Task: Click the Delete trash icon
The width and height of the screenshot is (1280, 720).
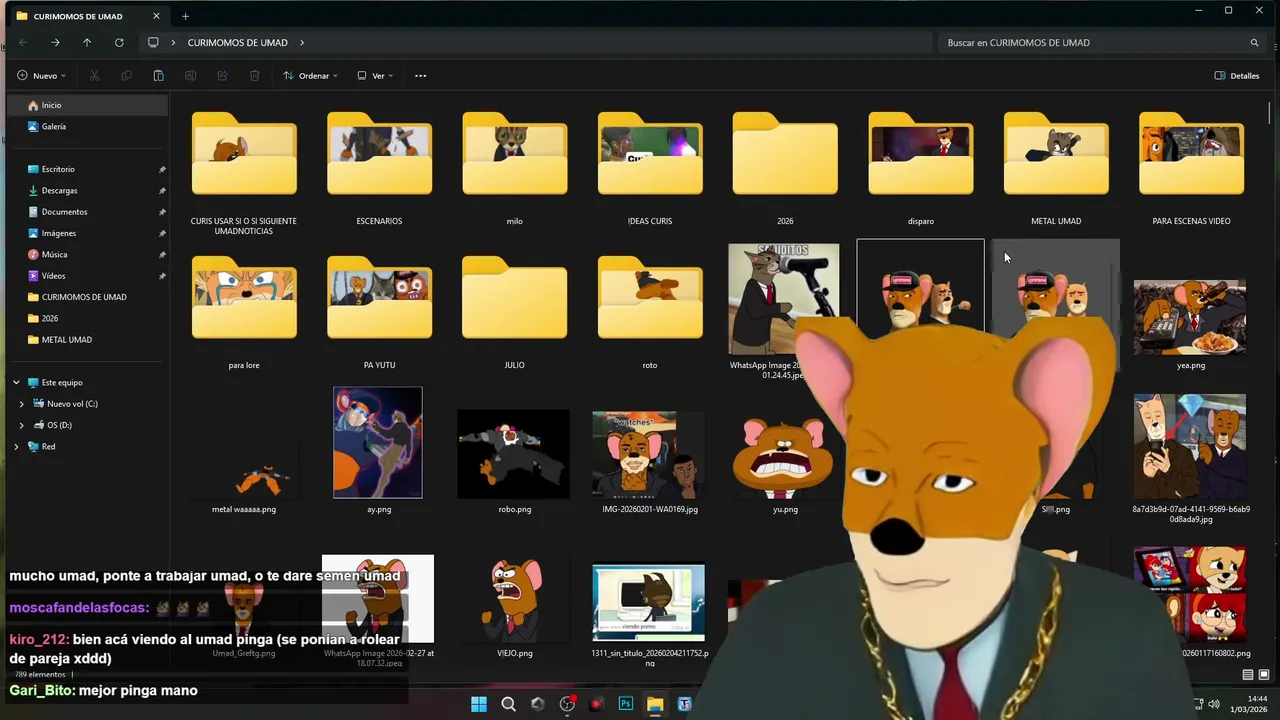Action: coord(254,76)
